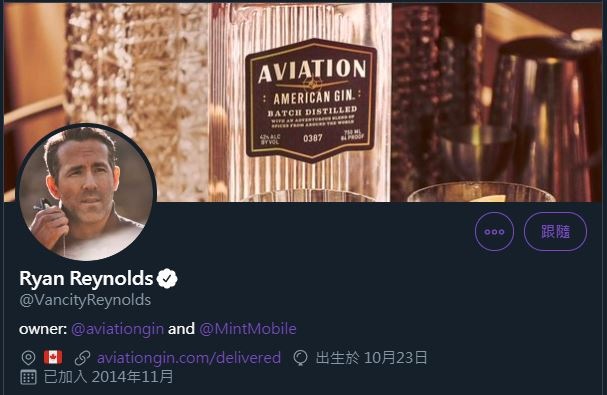
Task: Click the verified badge beside Ryan Reynolds
Action: tap(167, 278)
